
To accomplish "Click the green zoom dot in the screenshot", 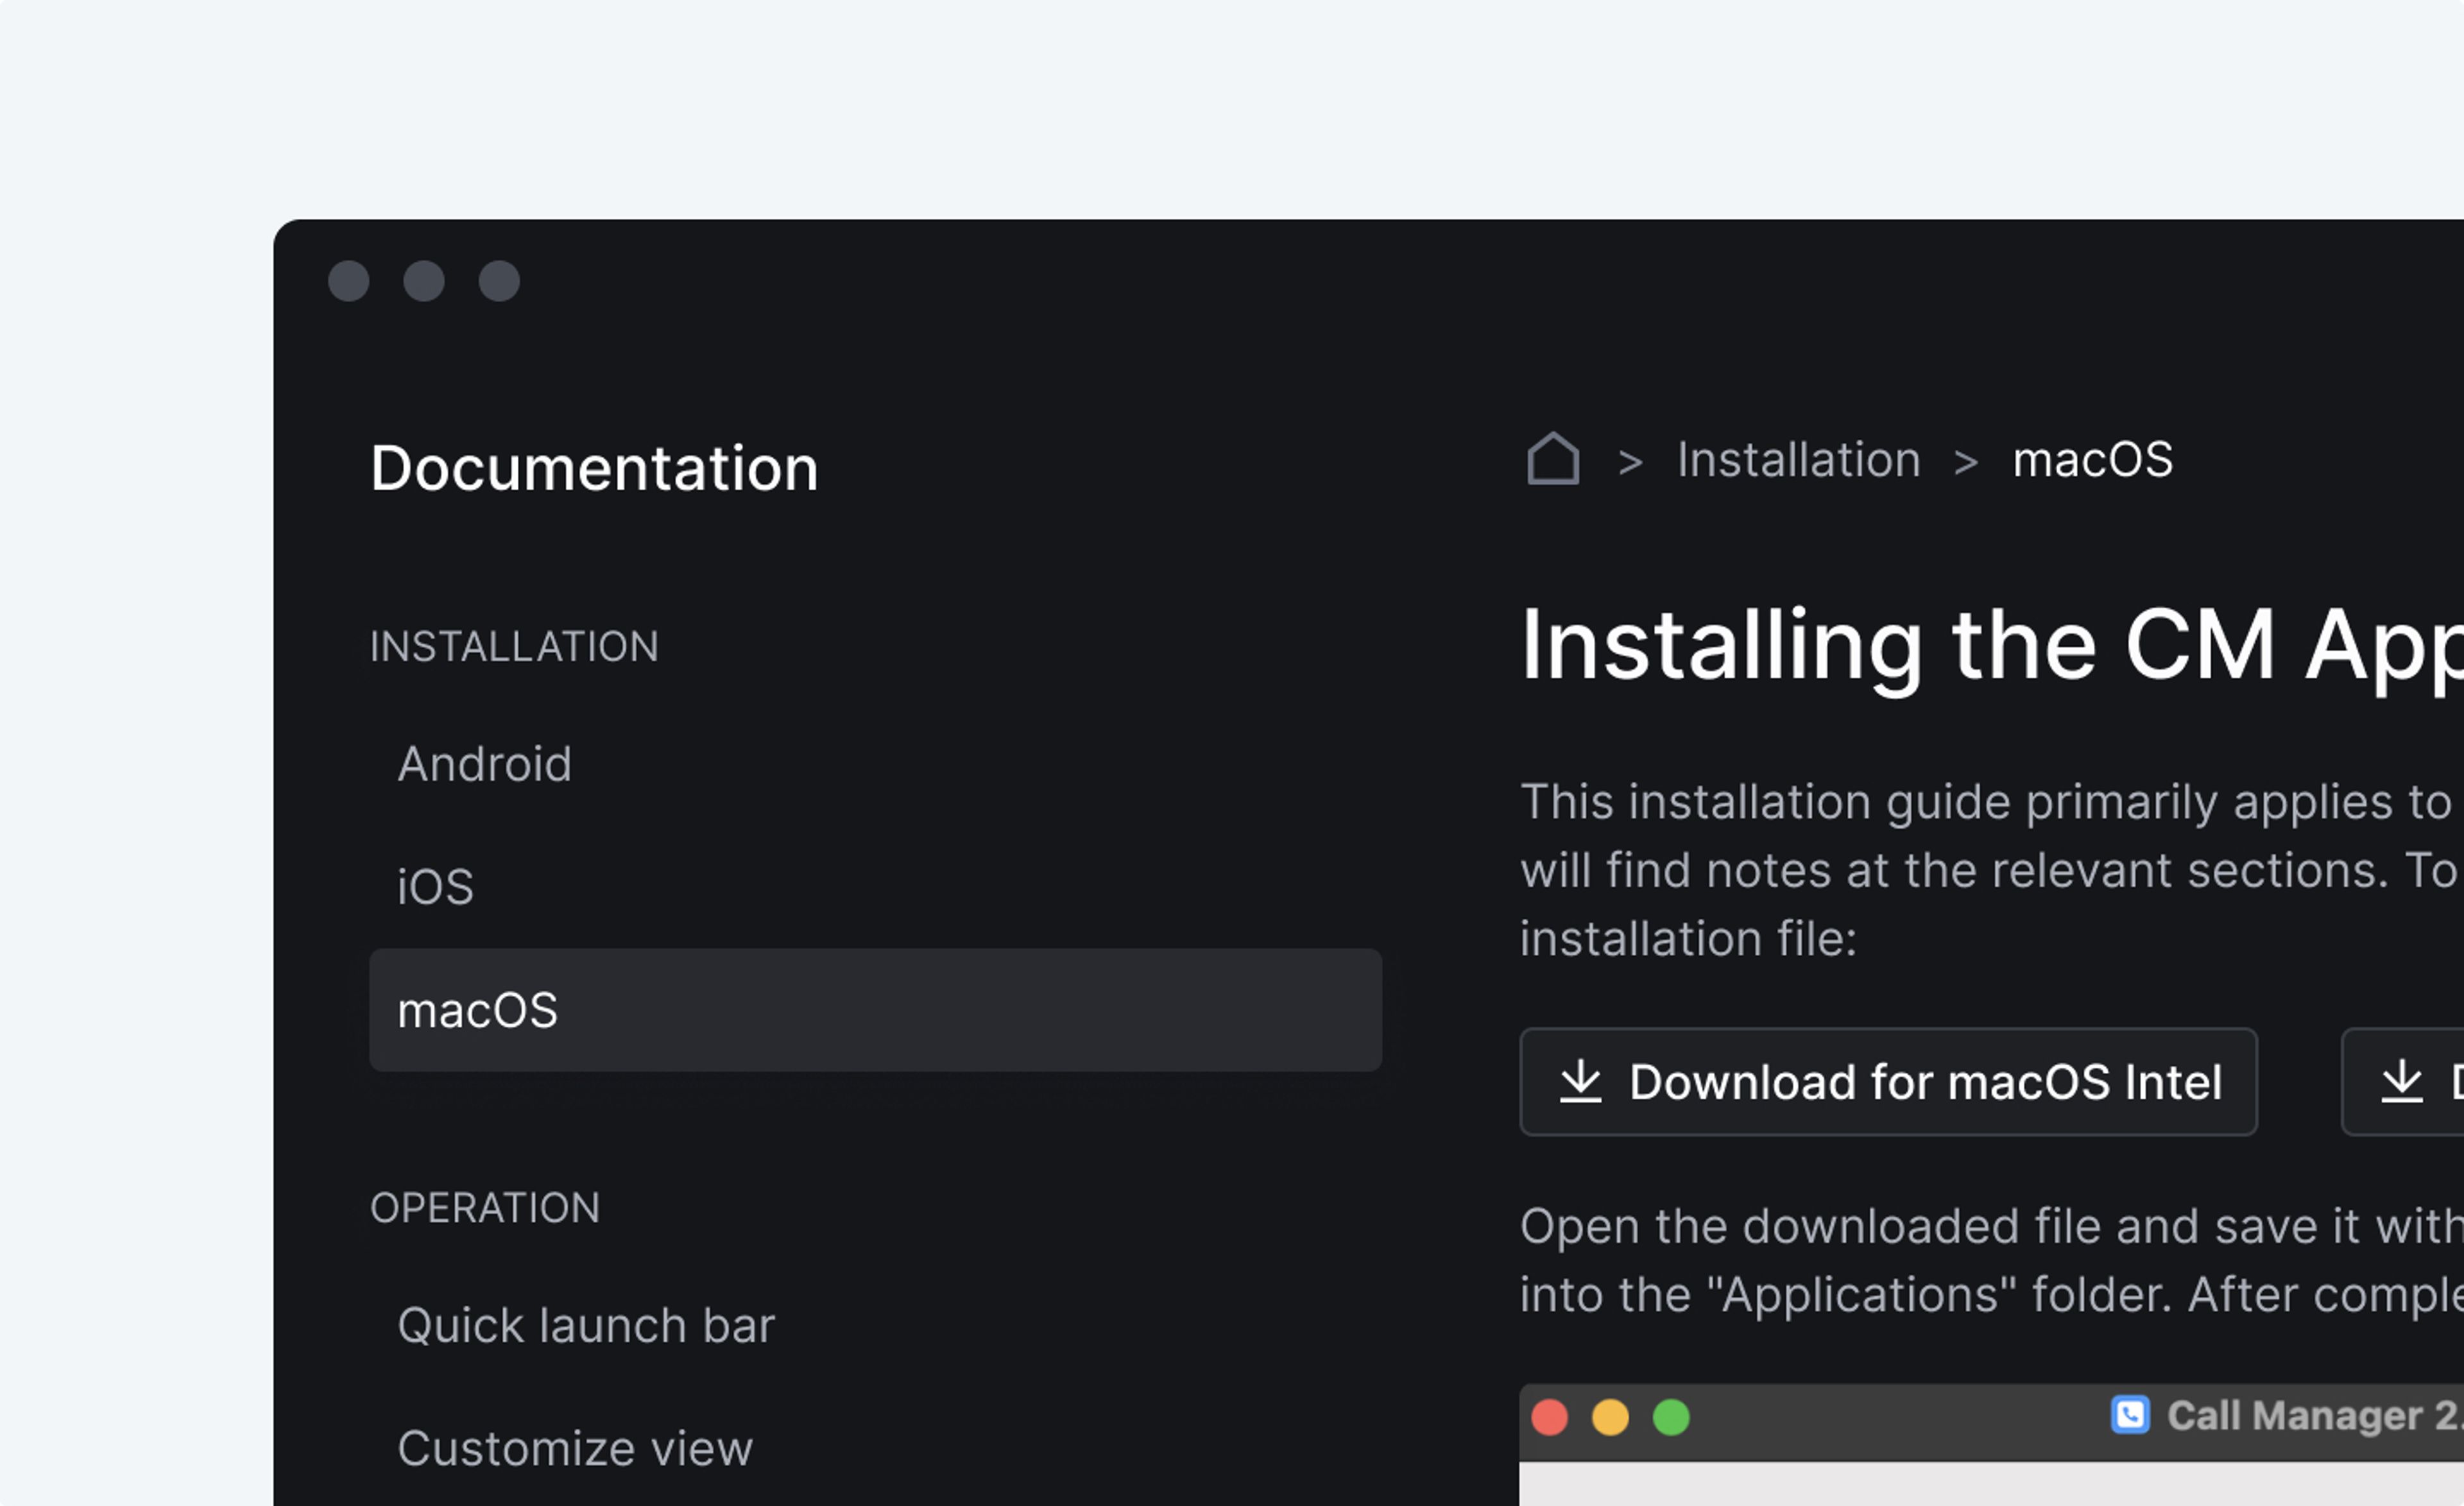I will point(1671,1417).
